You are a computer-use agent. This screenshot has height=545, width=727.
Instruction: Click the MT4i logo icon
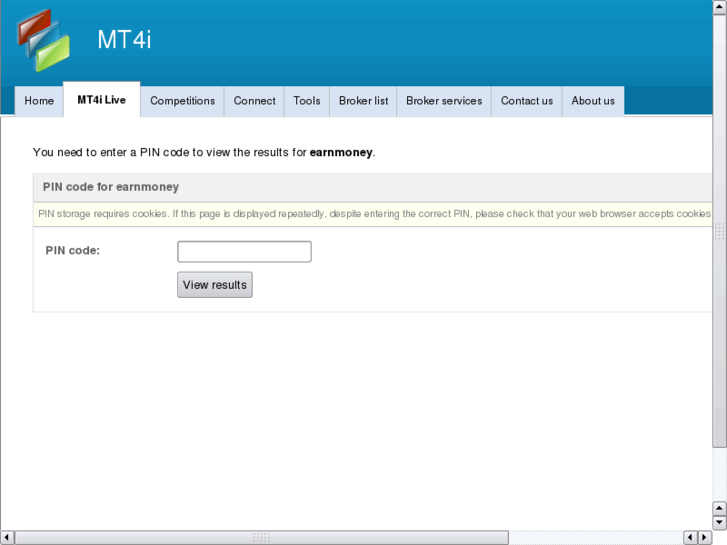tap(44, 40)
